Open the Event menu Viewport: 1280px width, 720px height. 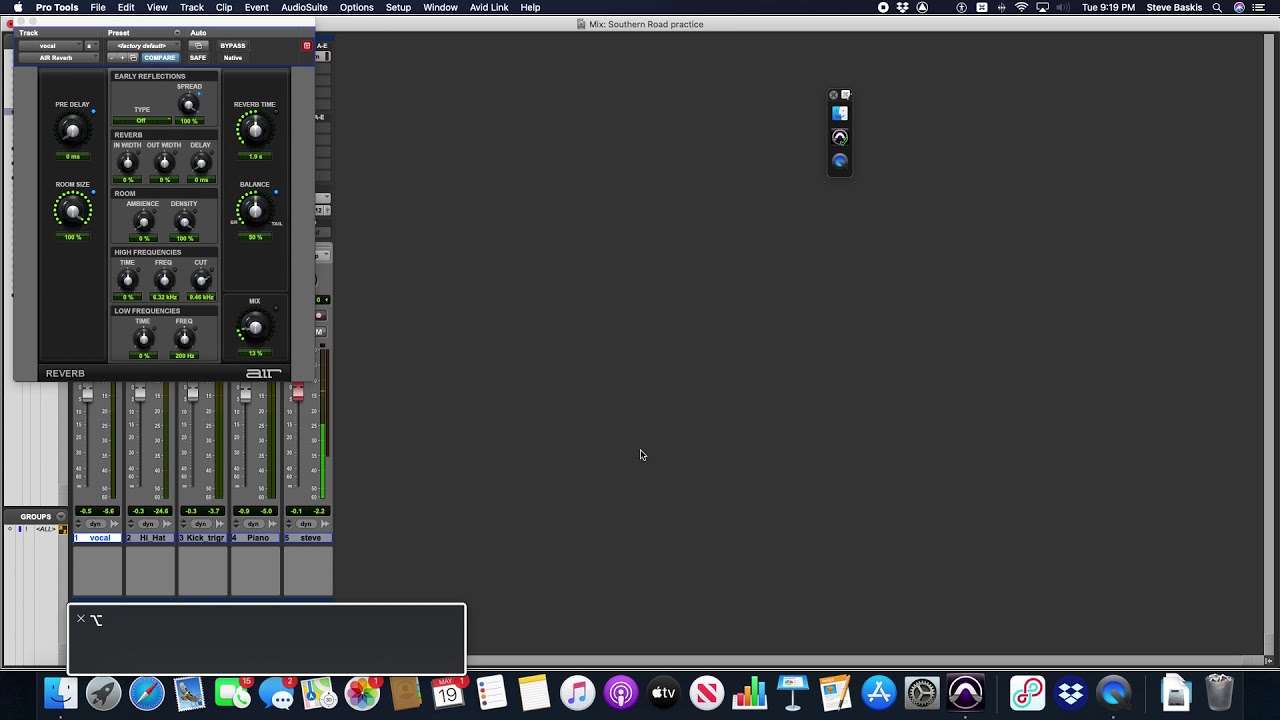pos(256,7)
